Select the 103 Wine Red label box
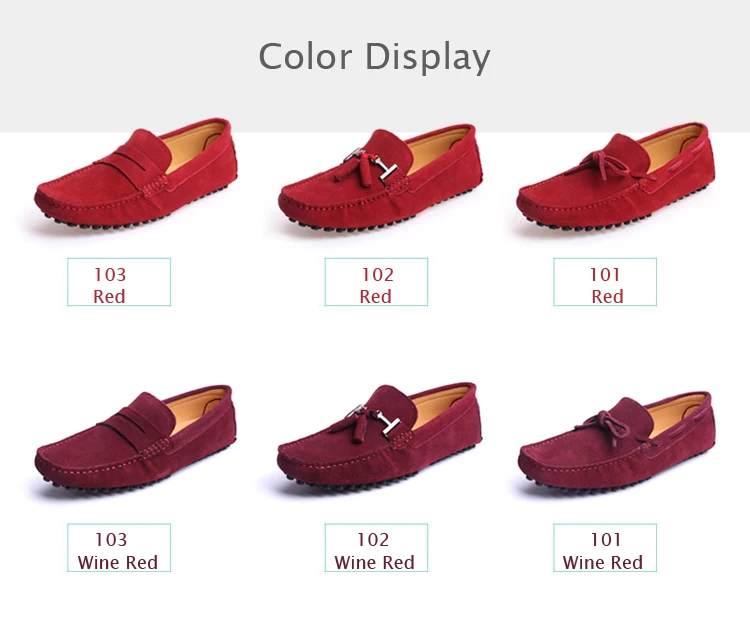 [119, 548]
